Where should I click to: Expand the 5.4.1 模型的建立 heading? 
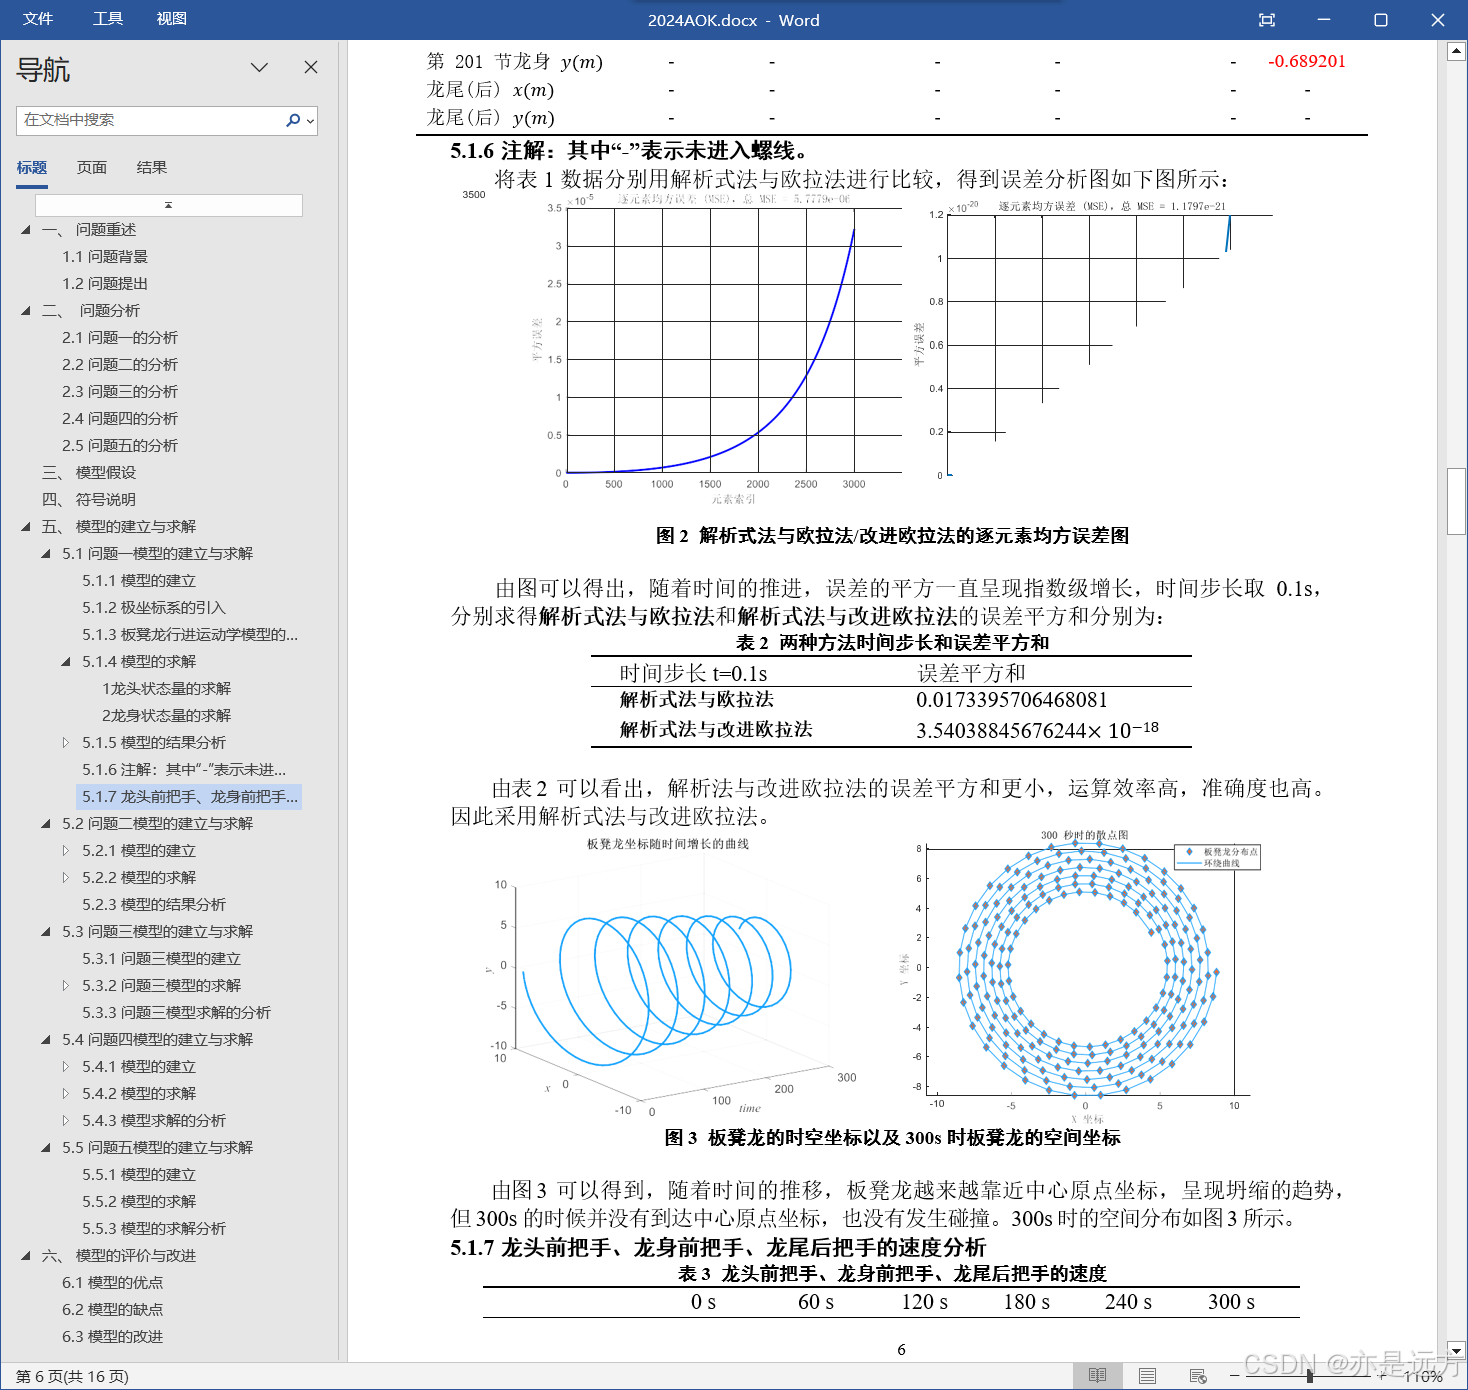pos(66,1067)
